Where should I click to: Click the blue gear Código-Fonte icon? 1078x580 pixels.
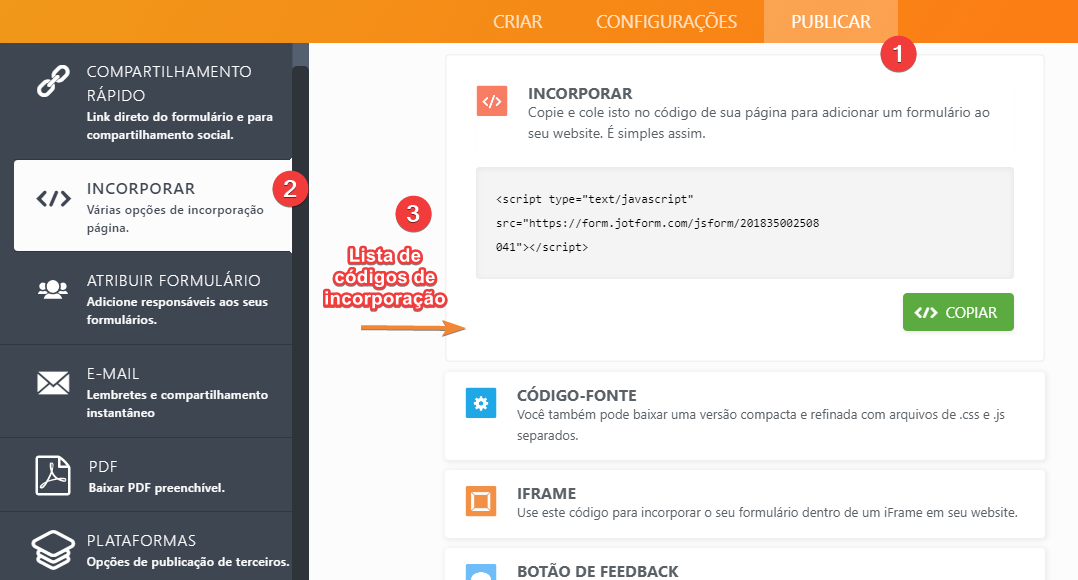click(x=481, y=404)
